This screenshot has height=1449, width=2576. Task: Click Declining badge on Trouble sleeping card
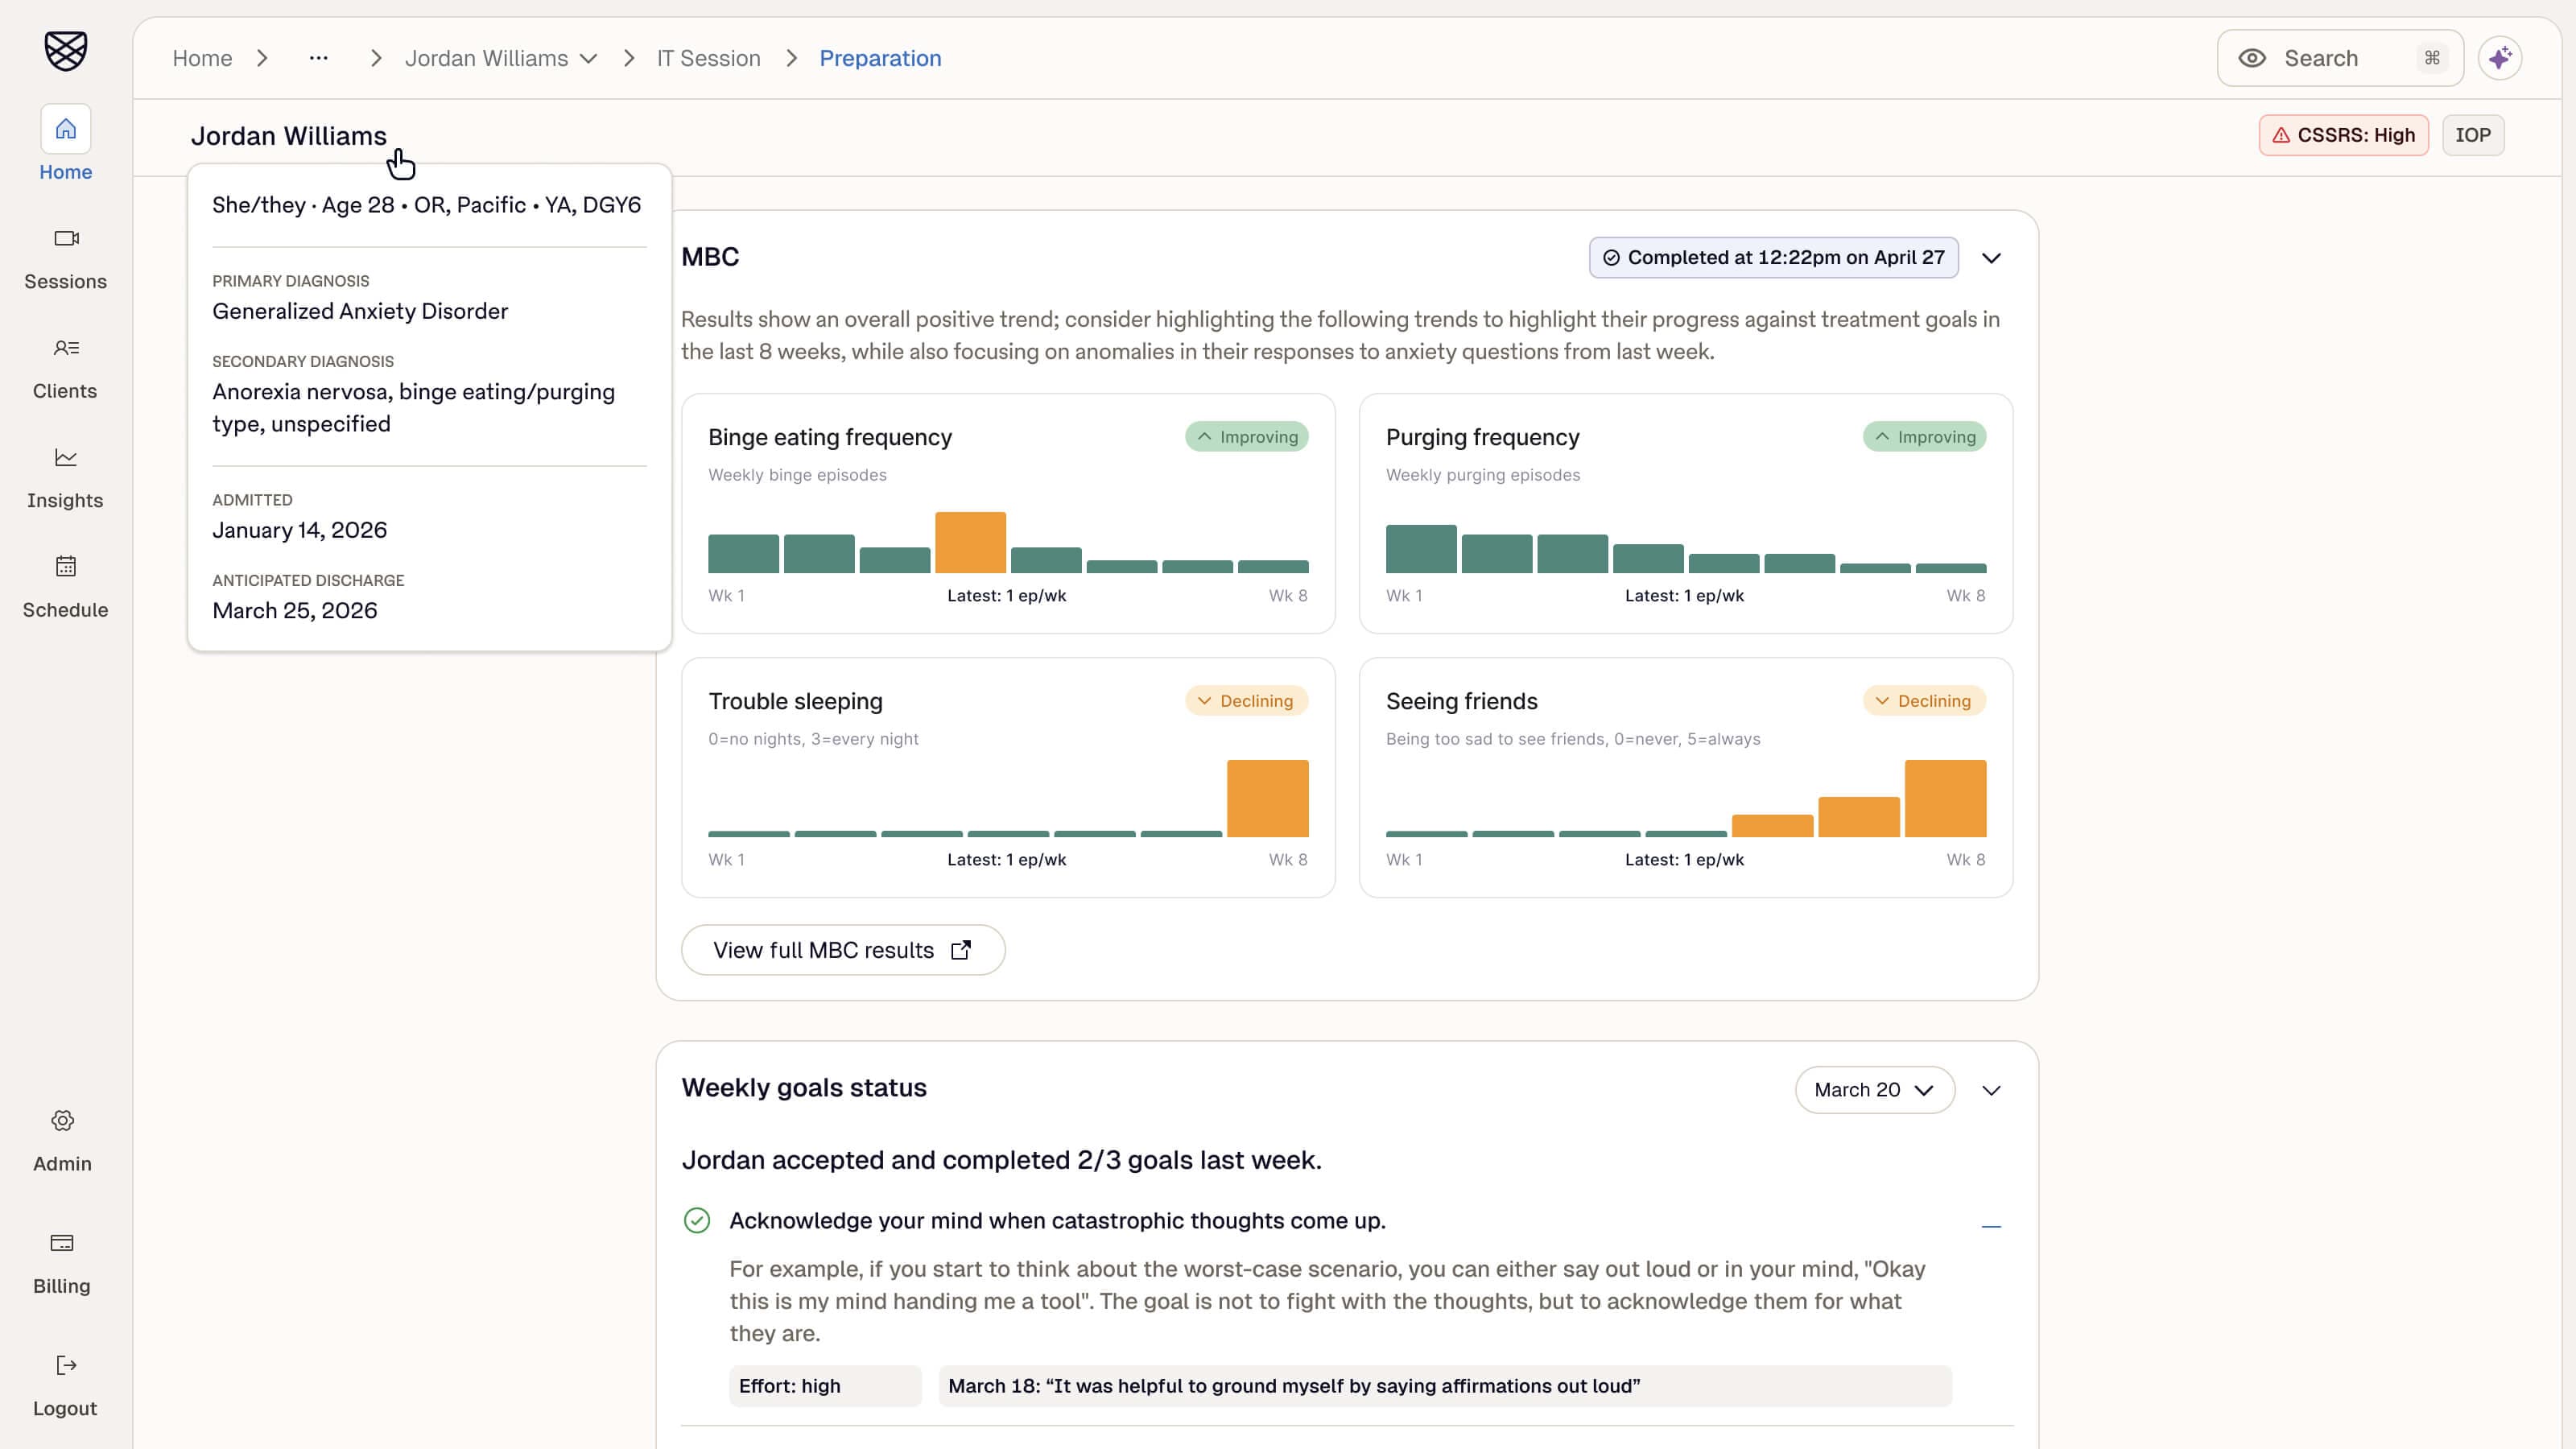coord(1246,701)
